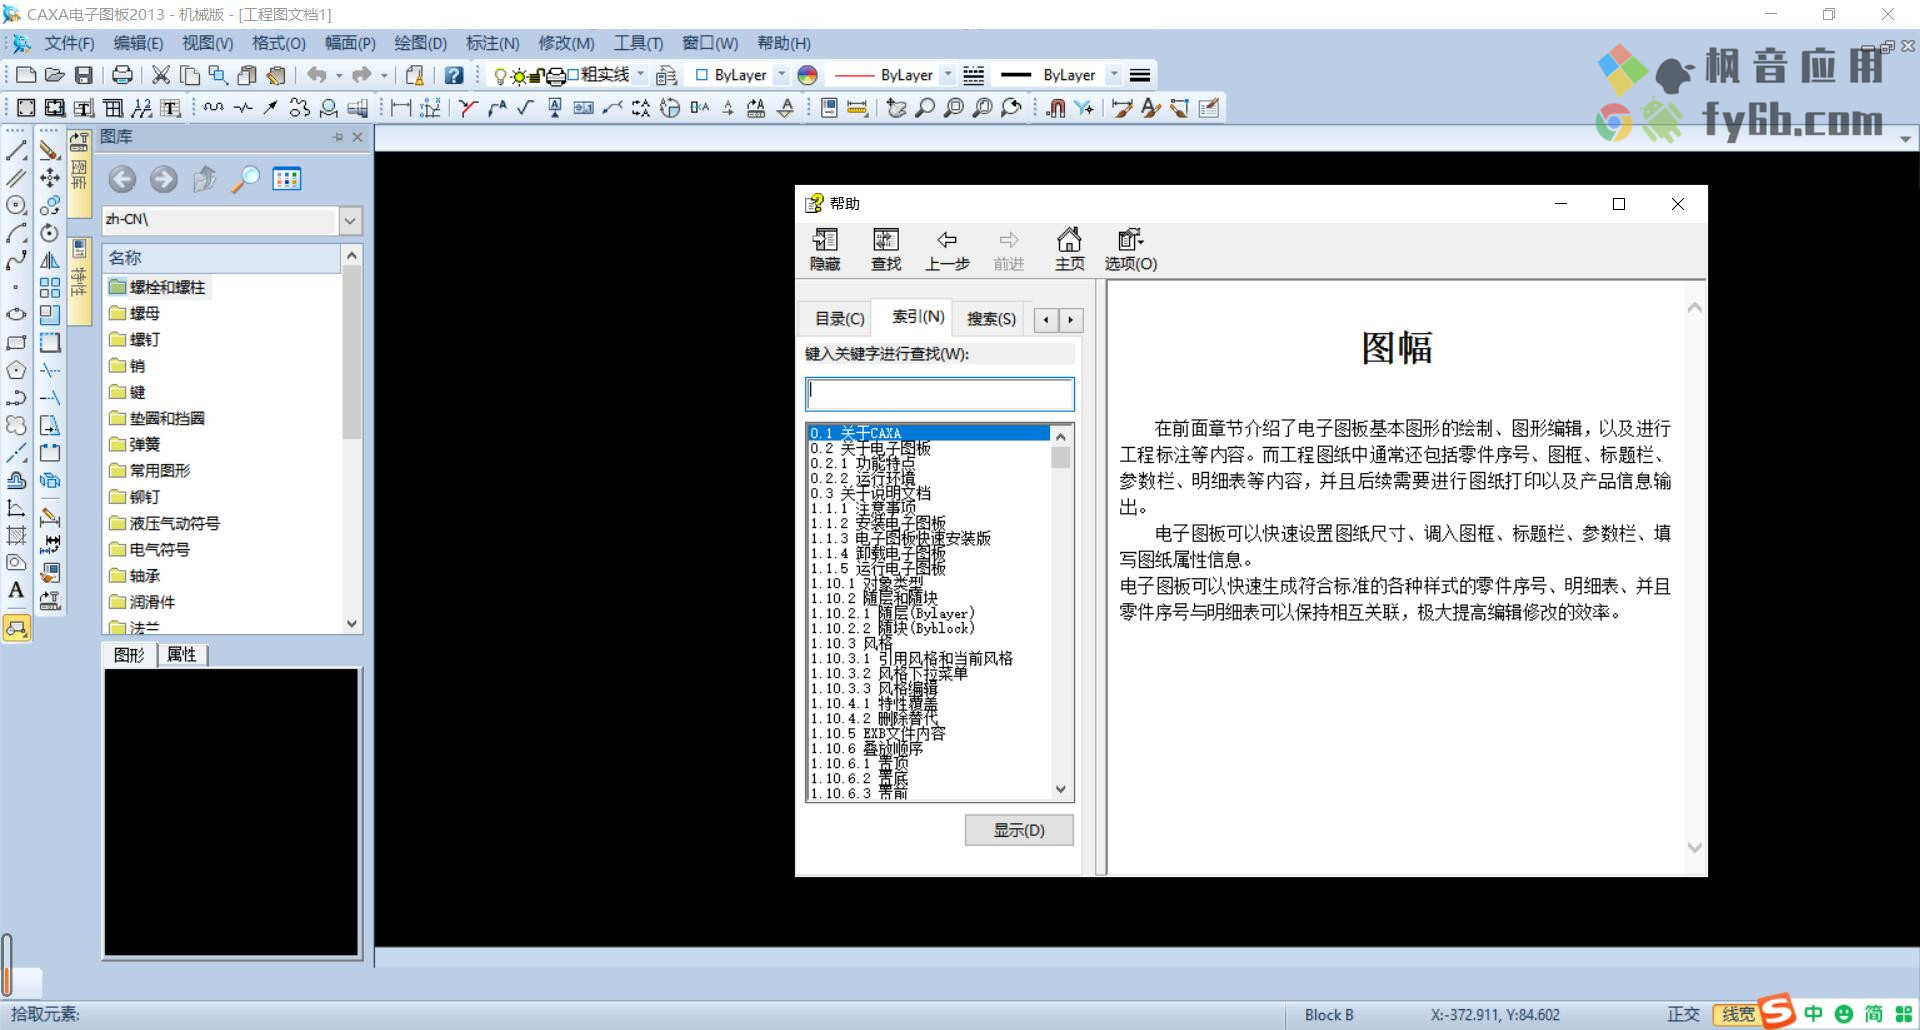Switch to the 目录(C) tab in Help

tap(839, 318)
